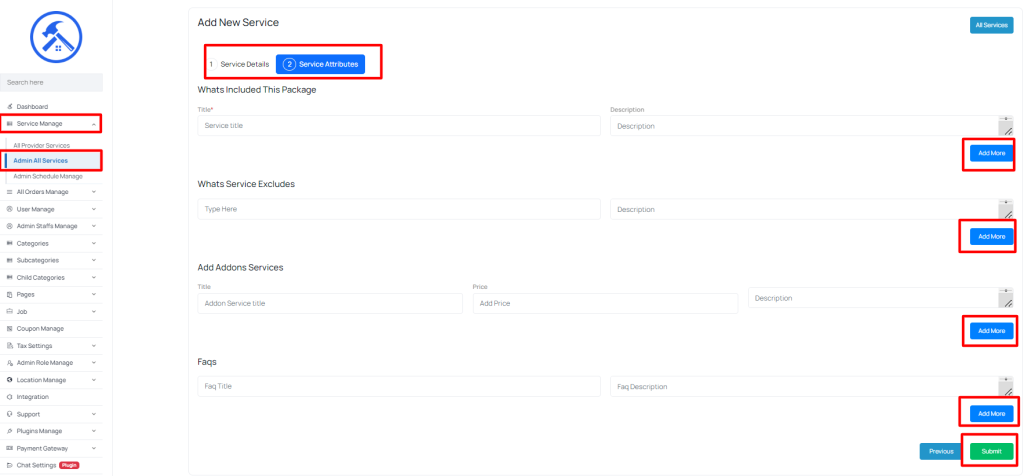This screenshot has height=476, width=1024.
Task: Collapse the Service Manage menu chevron
Action: click(94, 123)
